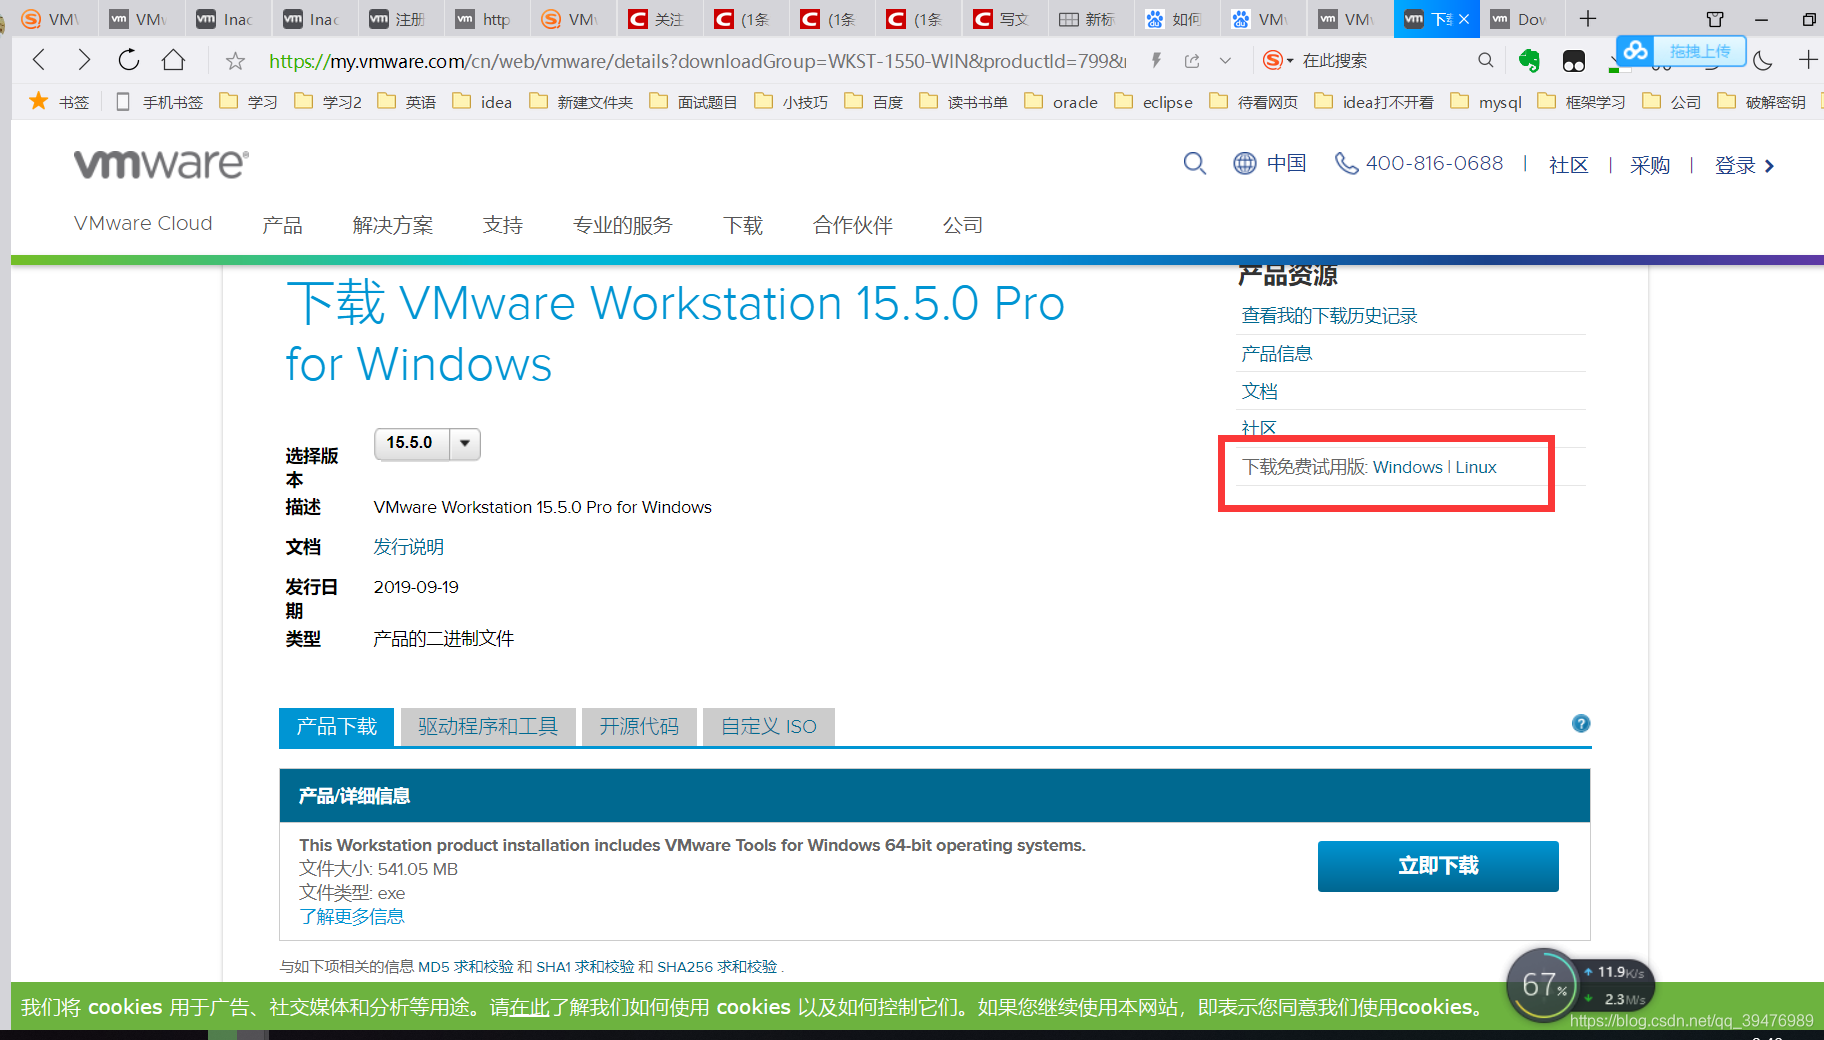Open a new browser tab
Viewport: 1824px width, 1040px height.
pos(1588,19)
